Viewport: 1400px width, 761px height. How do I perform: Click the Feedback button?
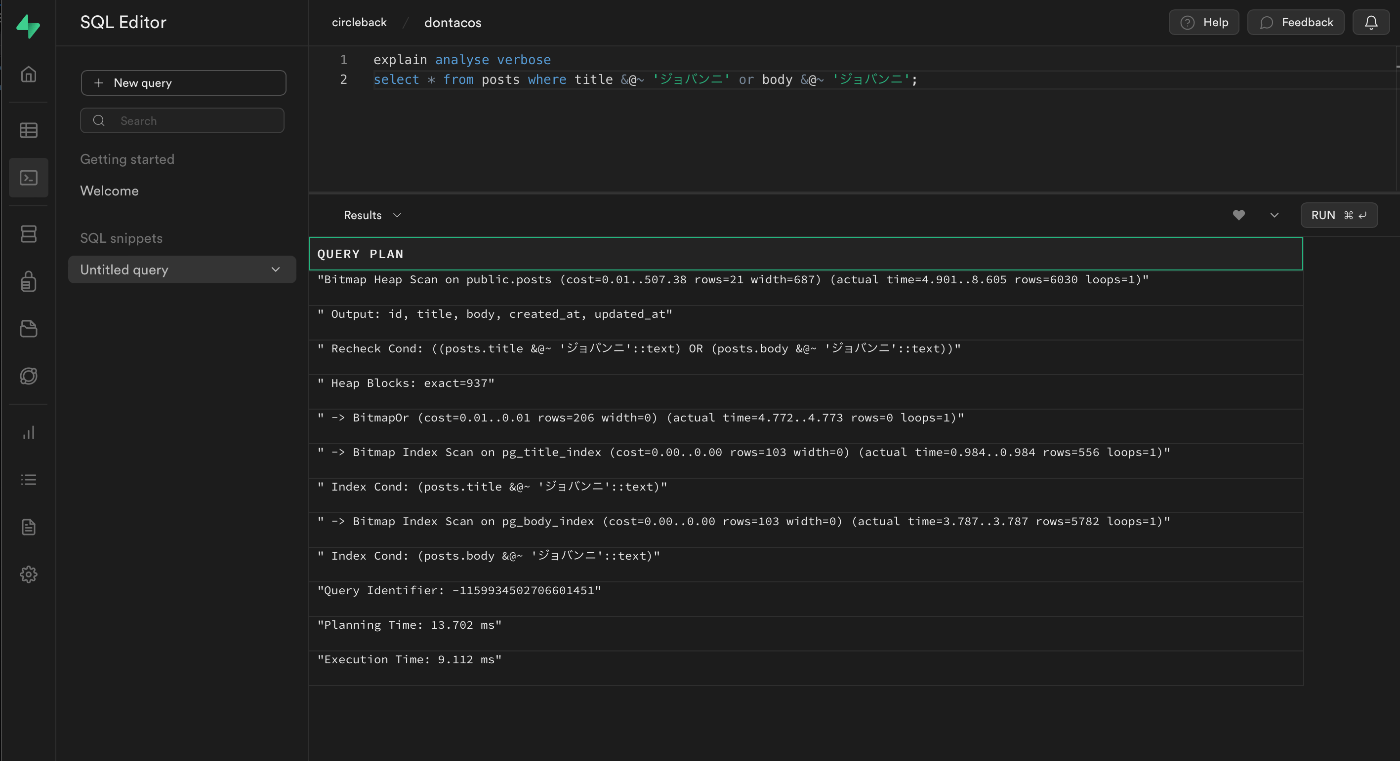(1296, 22)
